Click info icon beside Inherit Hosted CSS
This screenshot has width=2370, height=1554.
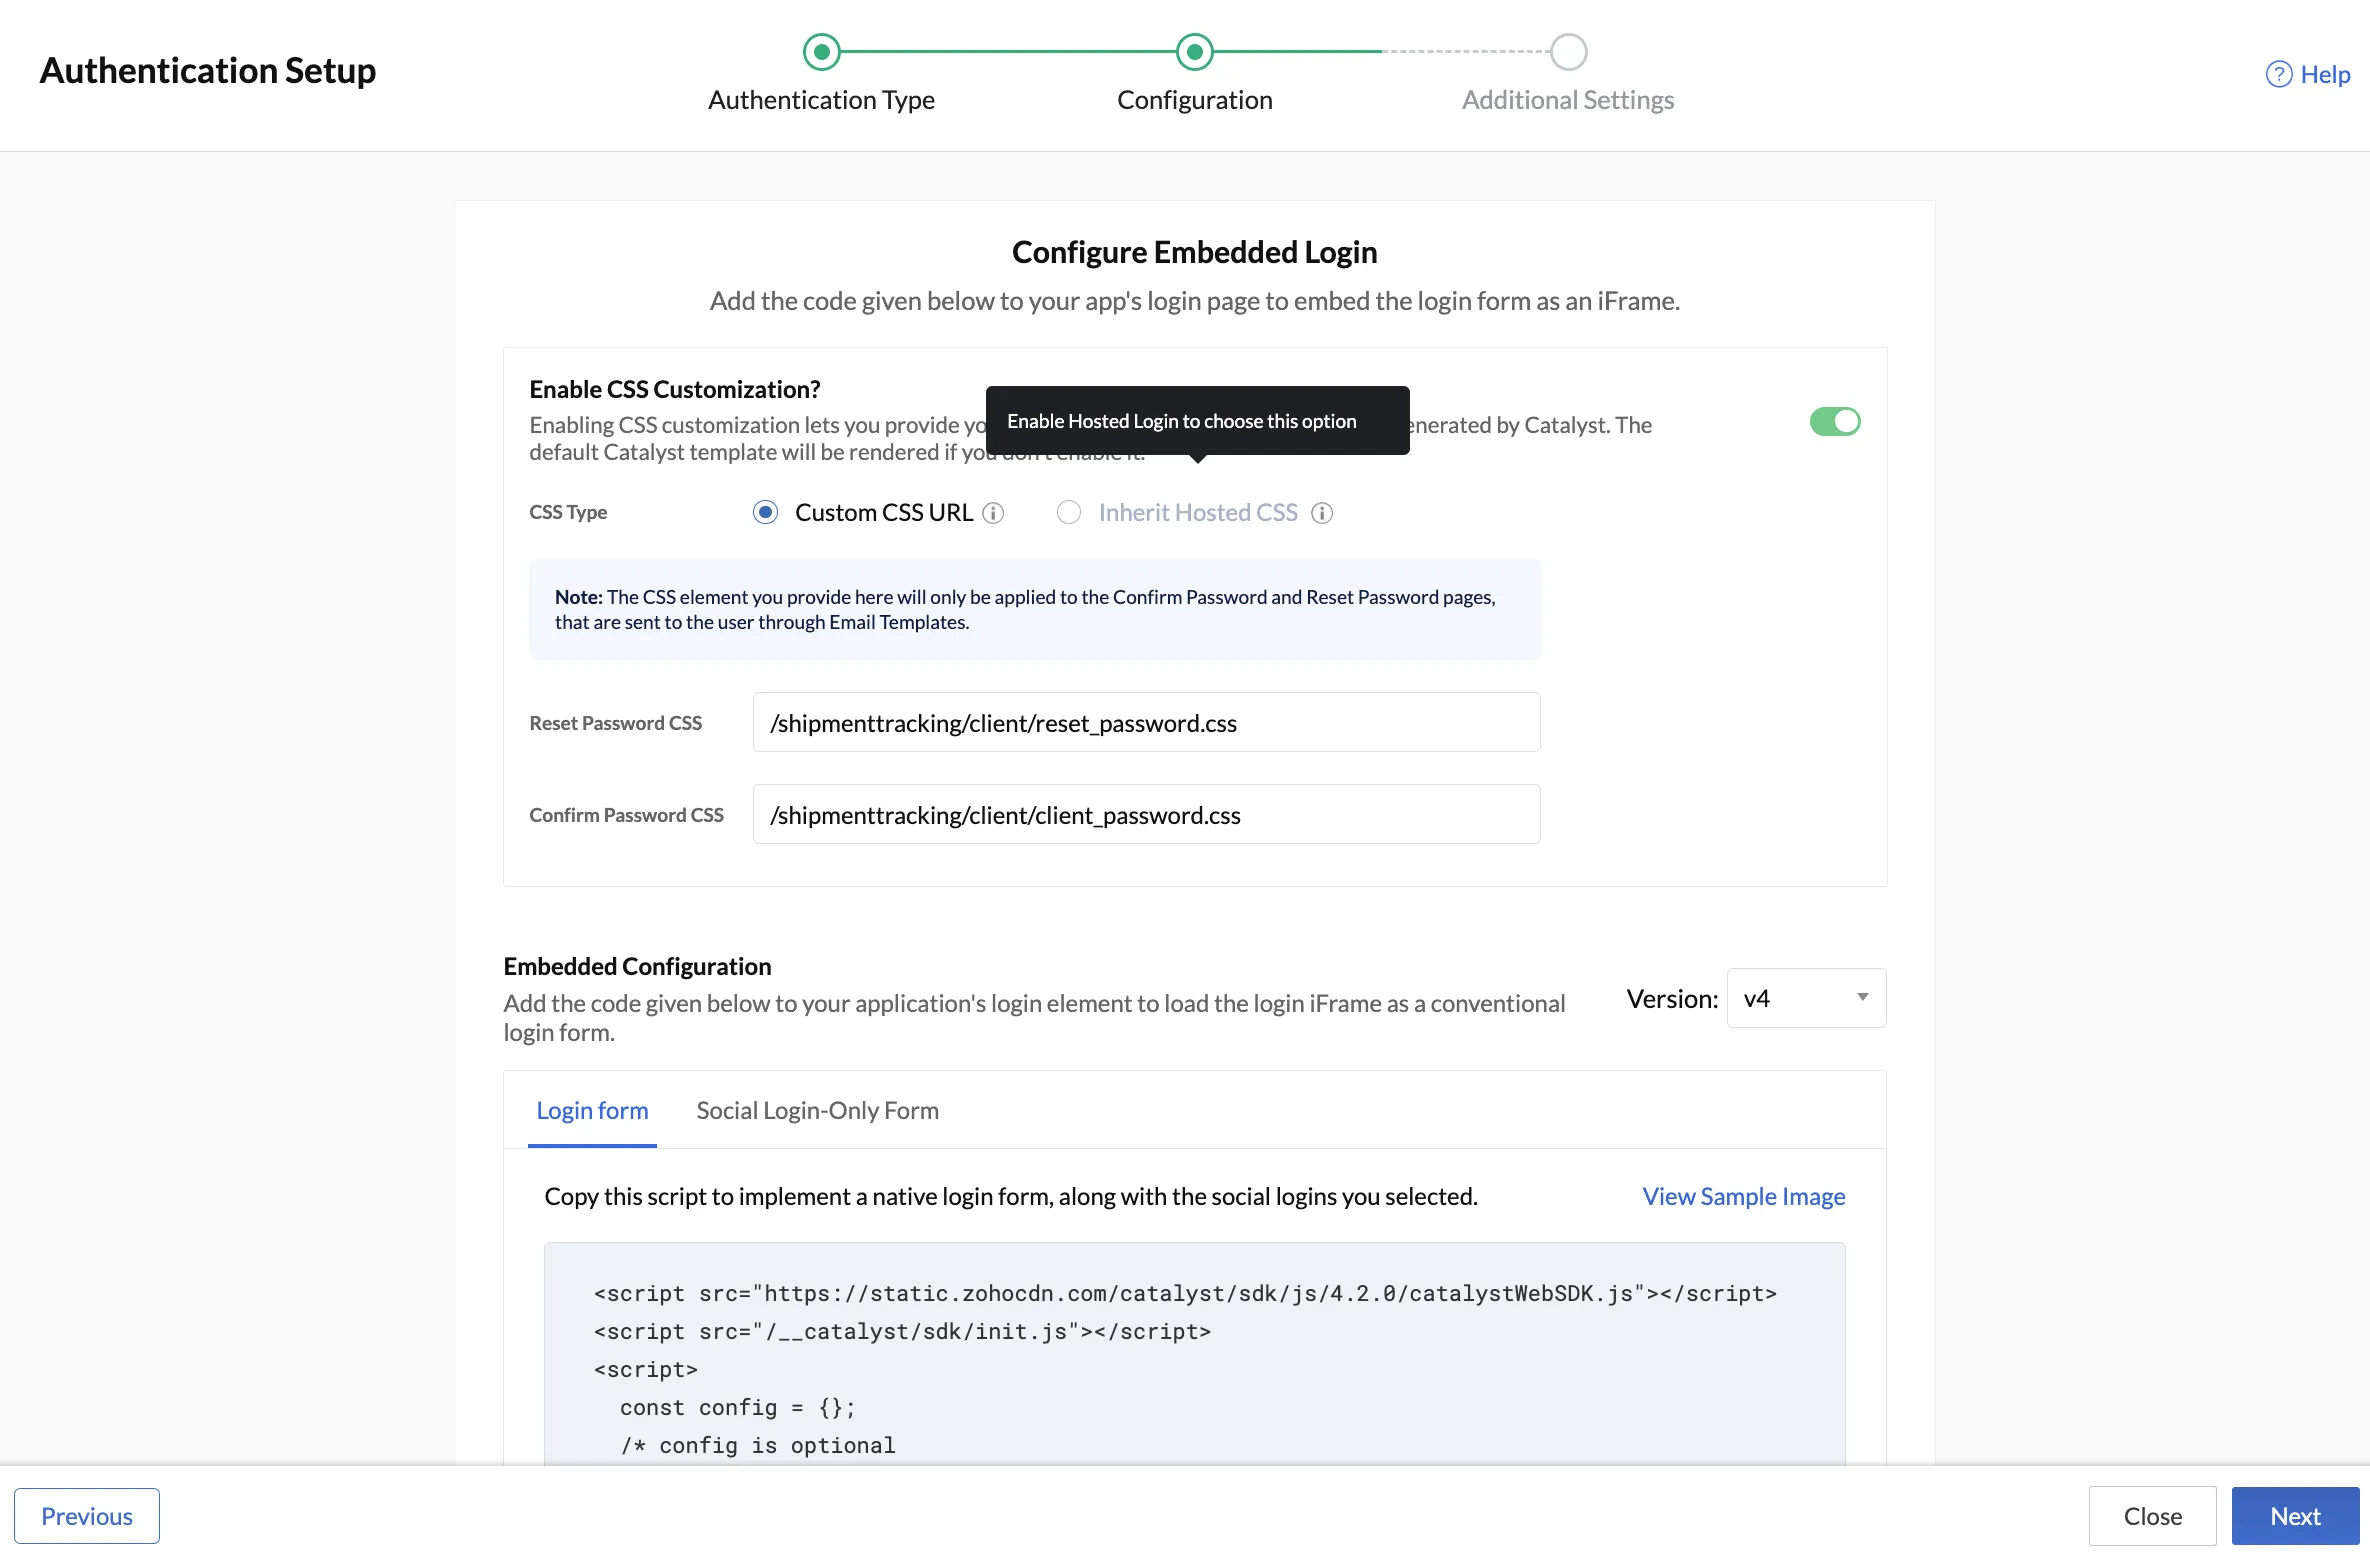coord(1322,513)
